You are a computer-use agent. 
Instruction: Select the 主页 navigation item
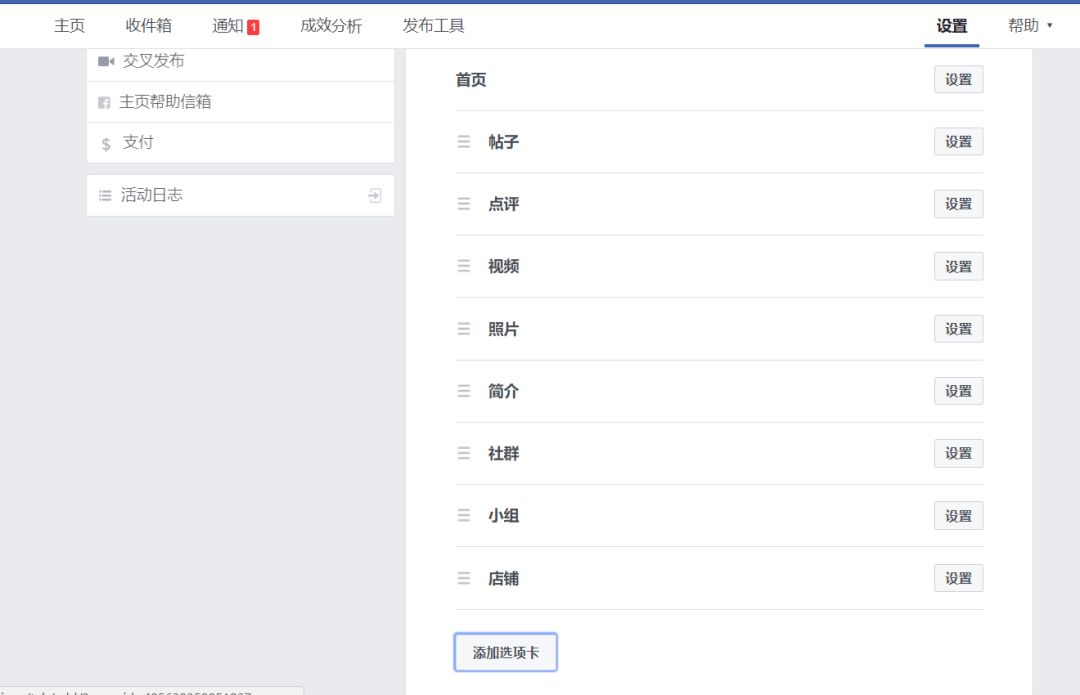[x=69, y=26]
